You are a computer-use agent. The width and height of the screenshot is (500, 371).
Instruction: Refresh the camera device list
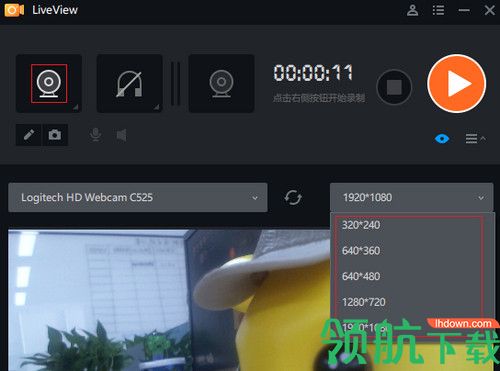293,197
